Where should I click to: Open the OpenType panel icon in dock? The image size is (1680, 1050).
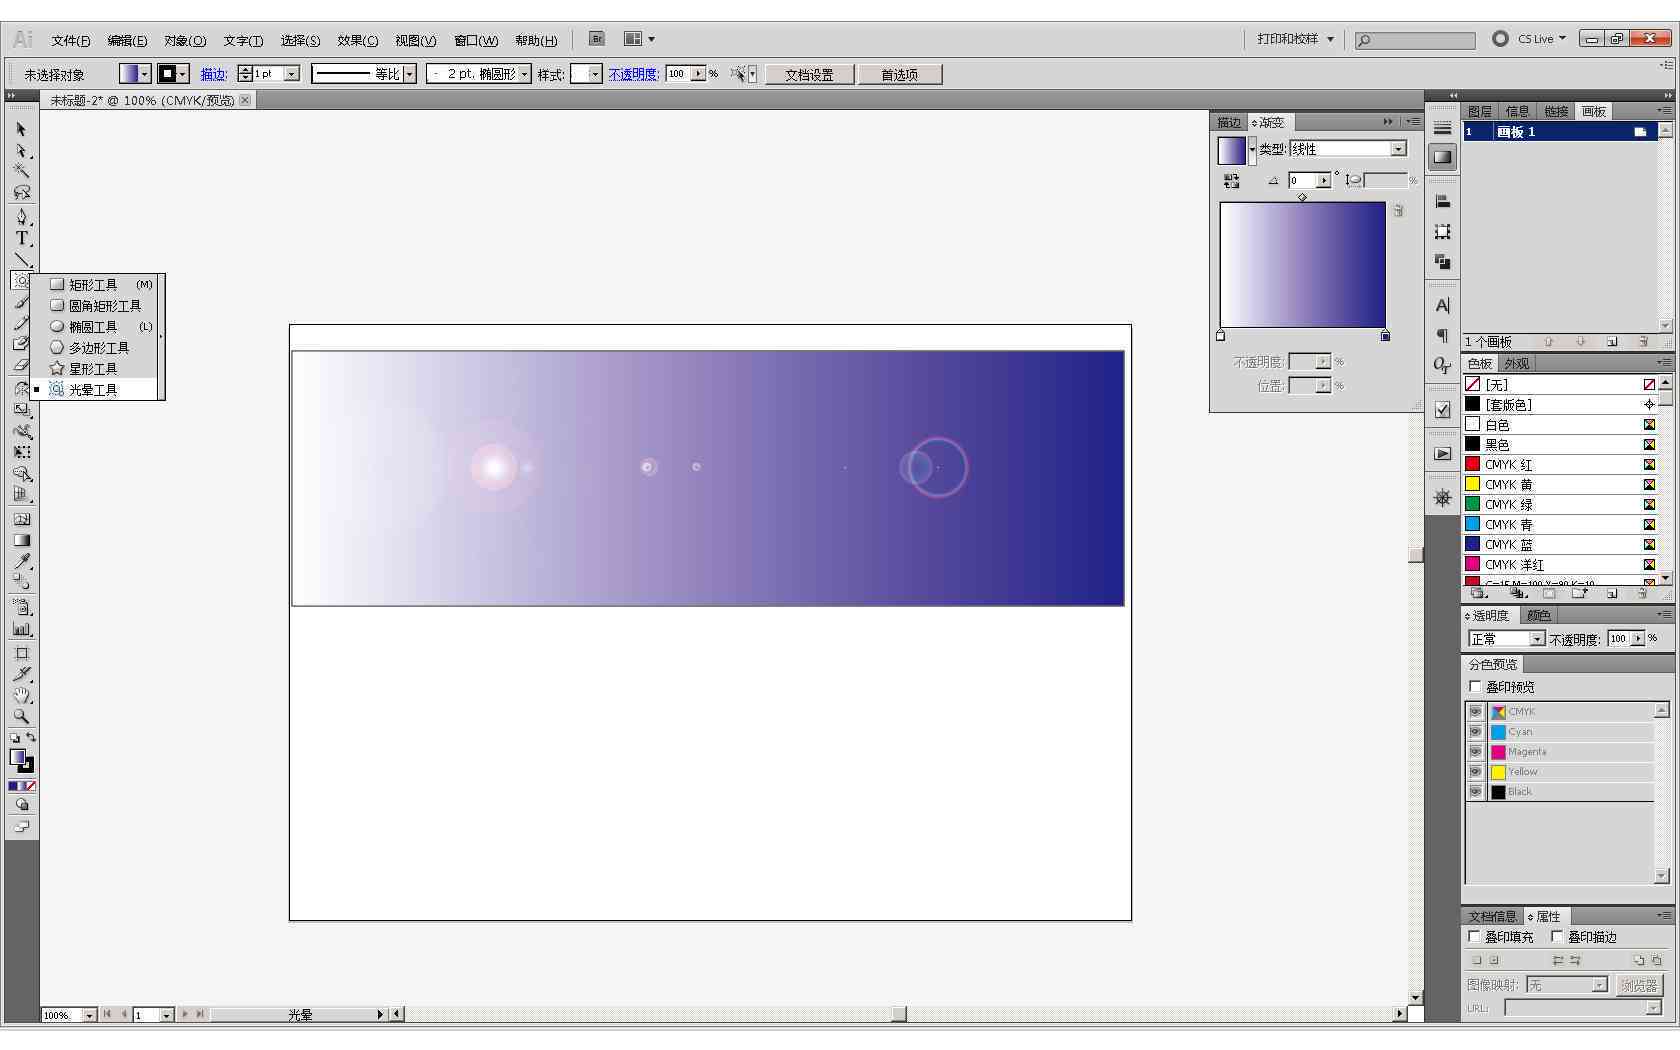tap(1442, 366)
